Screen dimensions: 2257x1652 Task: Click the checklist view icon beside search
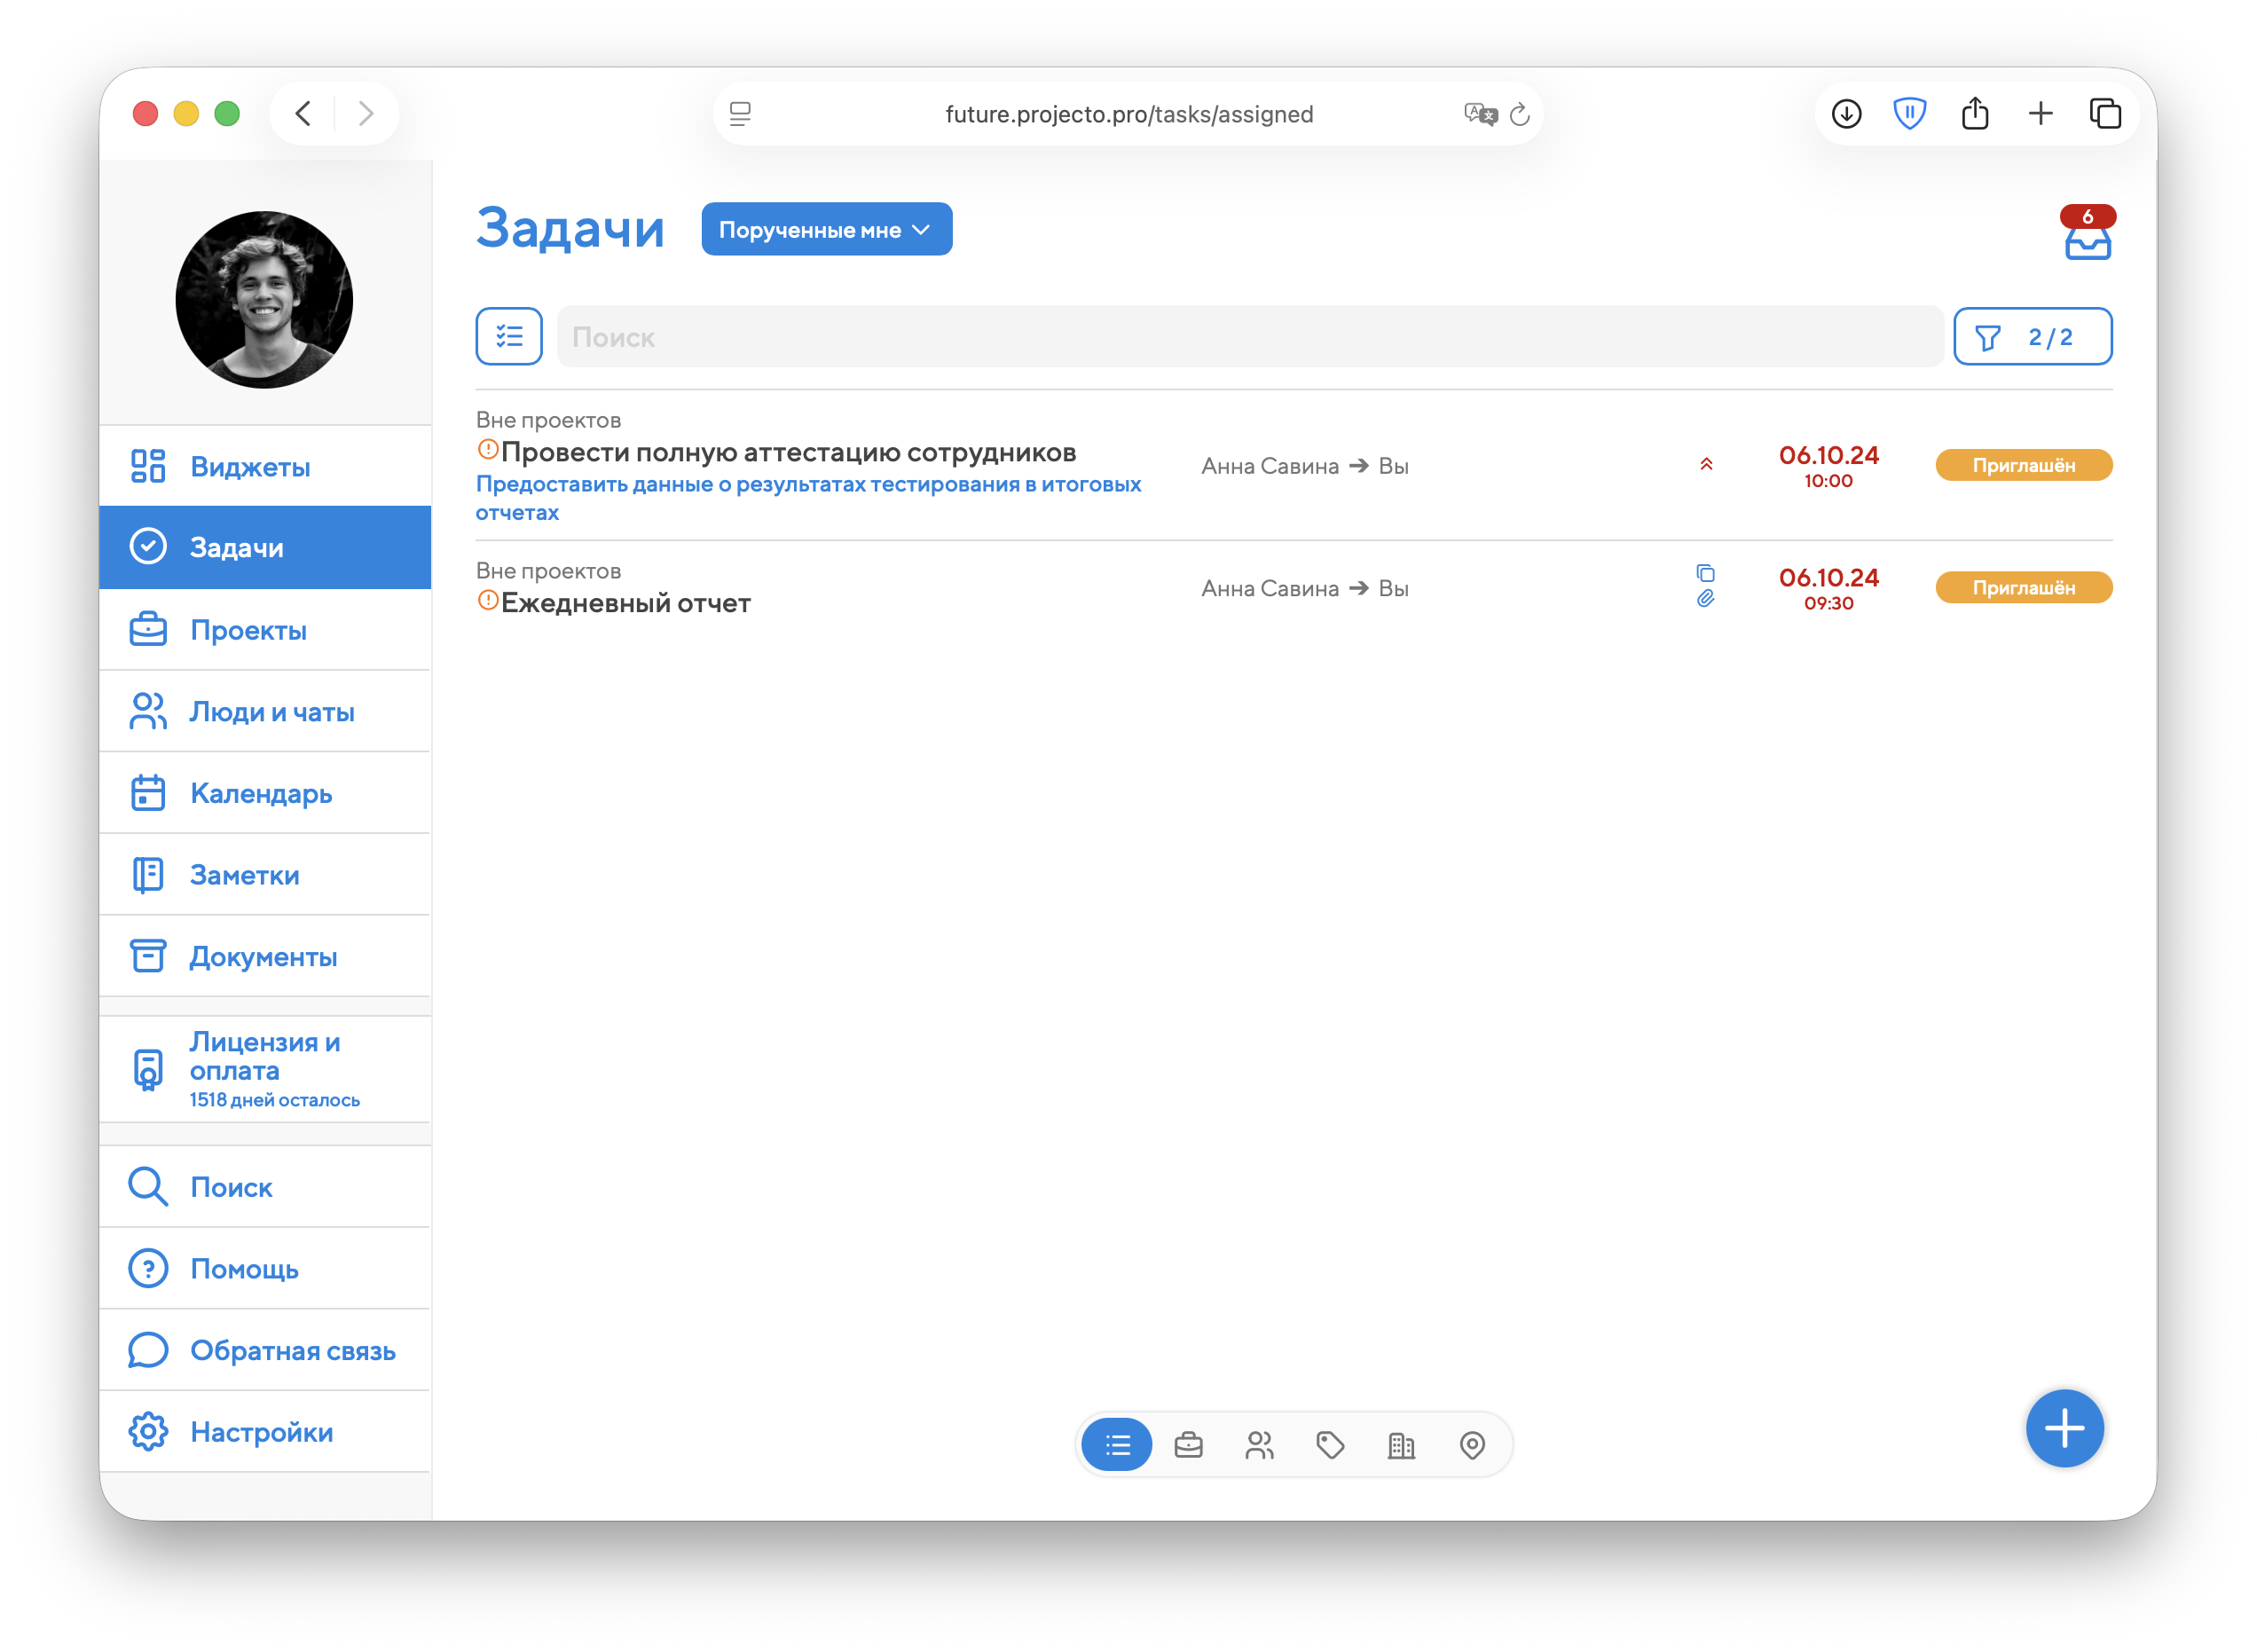tap(509, 337)
